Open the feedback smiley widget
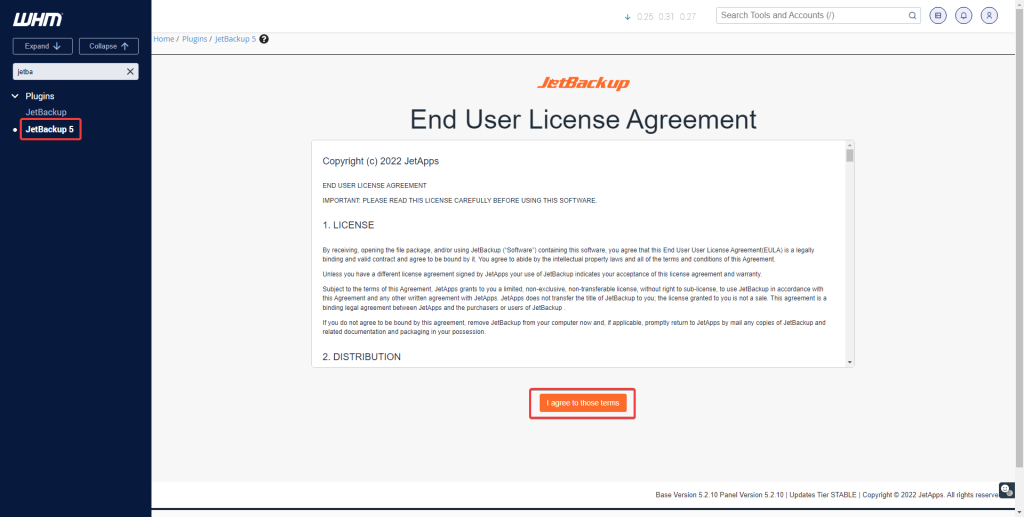This screenshot has height=517, width=1024. [x=1007, y=490]
